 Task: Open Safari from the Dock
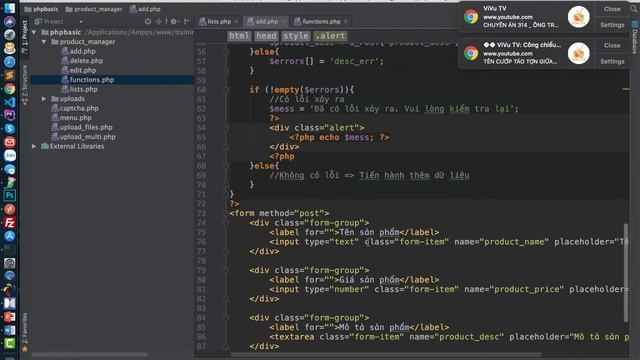tap(9, 62)
